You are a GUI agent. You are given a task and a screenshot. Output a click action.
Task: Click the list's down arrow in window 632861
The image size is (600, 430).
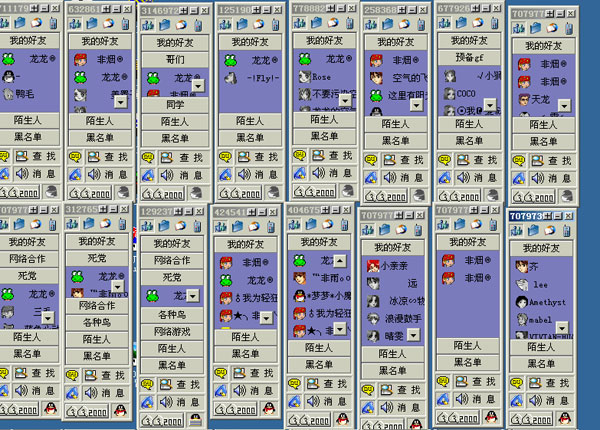click(121, 102)
